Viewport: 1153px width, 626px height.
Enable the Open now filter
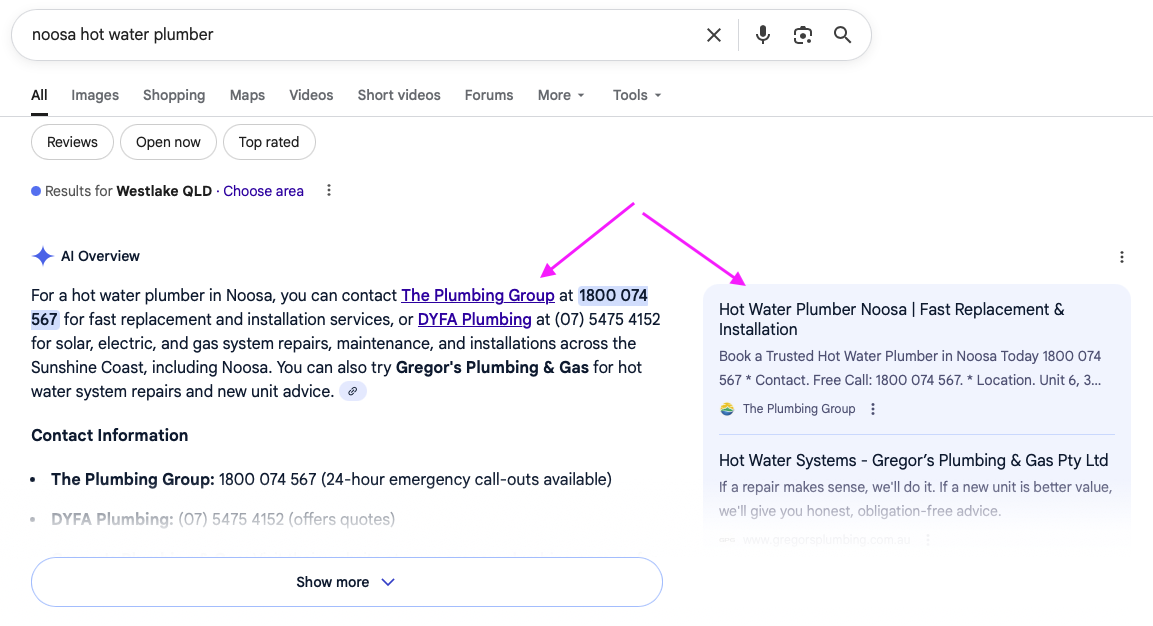pyautogui.click(x=167, y=142)
